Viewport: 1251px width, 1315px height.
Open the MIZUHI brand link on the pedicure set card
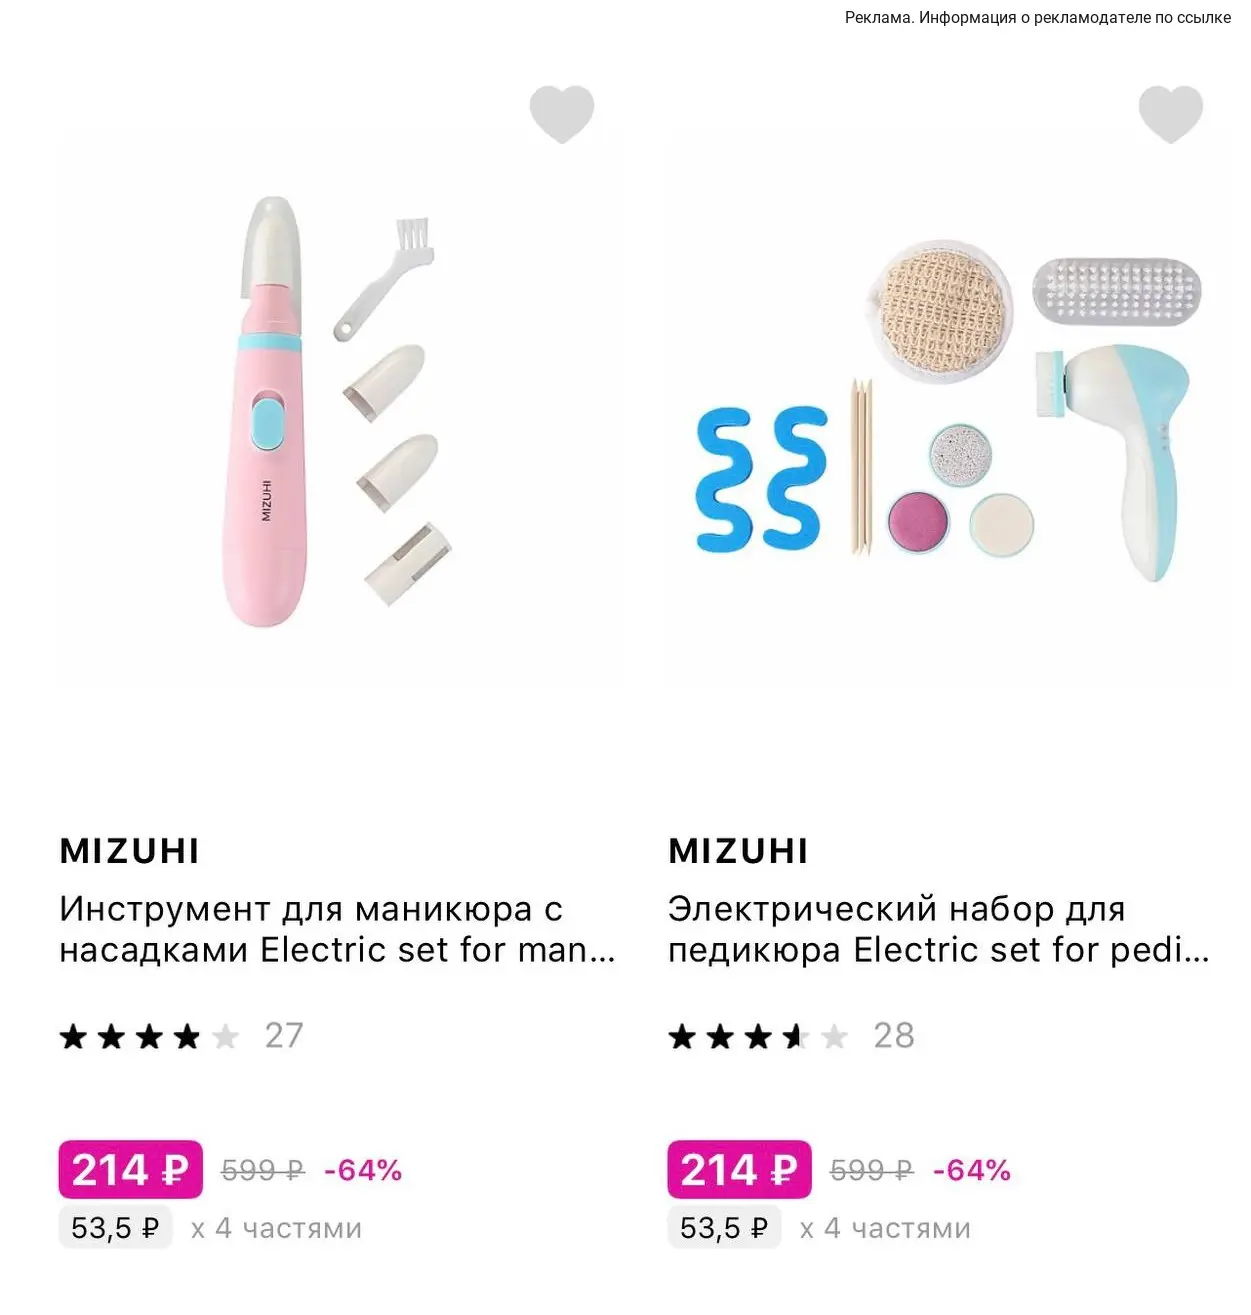(x=738, y=851)
